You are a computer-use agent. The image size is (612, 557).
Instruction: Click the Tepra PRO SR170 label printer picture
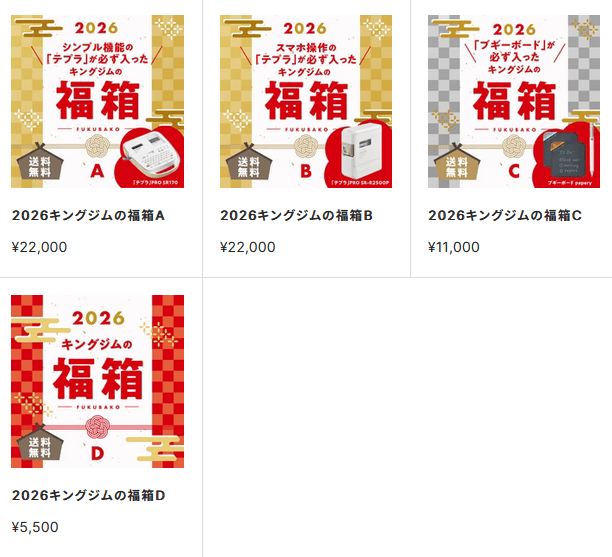click(151, 156)
